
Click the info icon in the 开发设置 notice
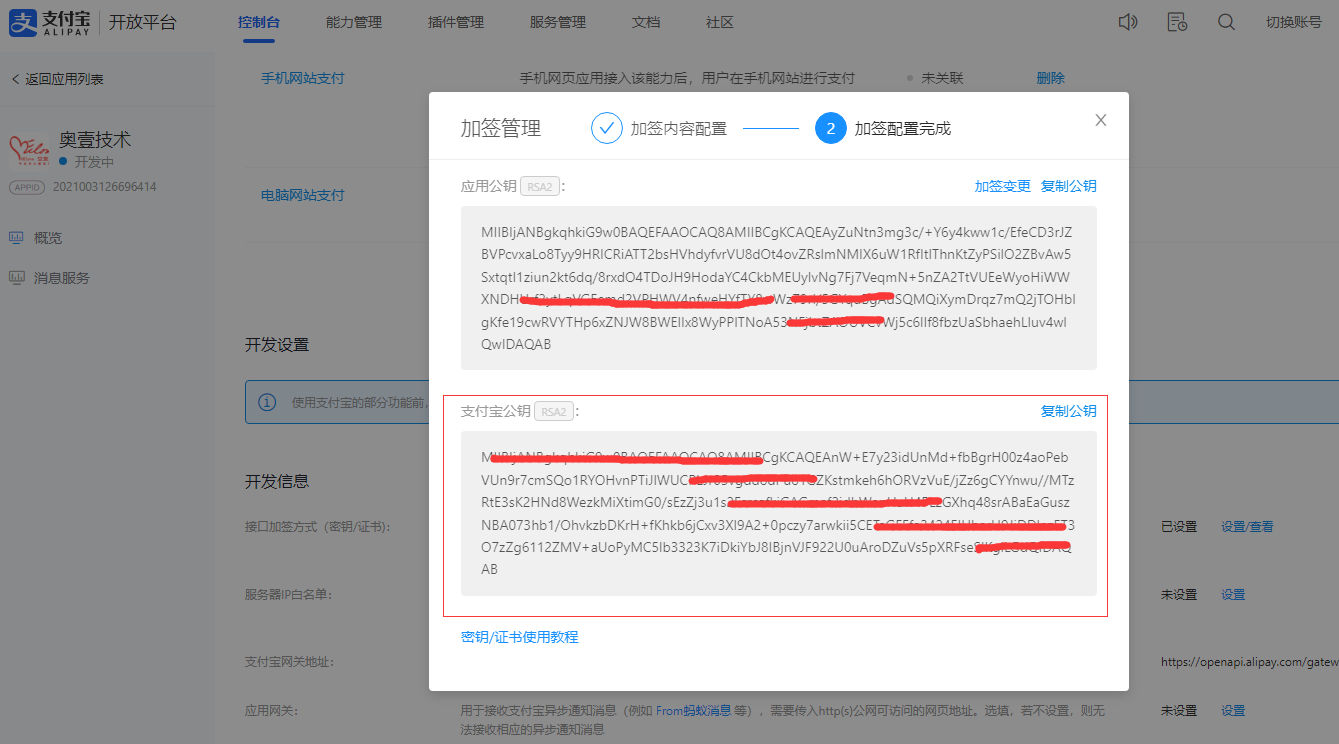[267, 402]
